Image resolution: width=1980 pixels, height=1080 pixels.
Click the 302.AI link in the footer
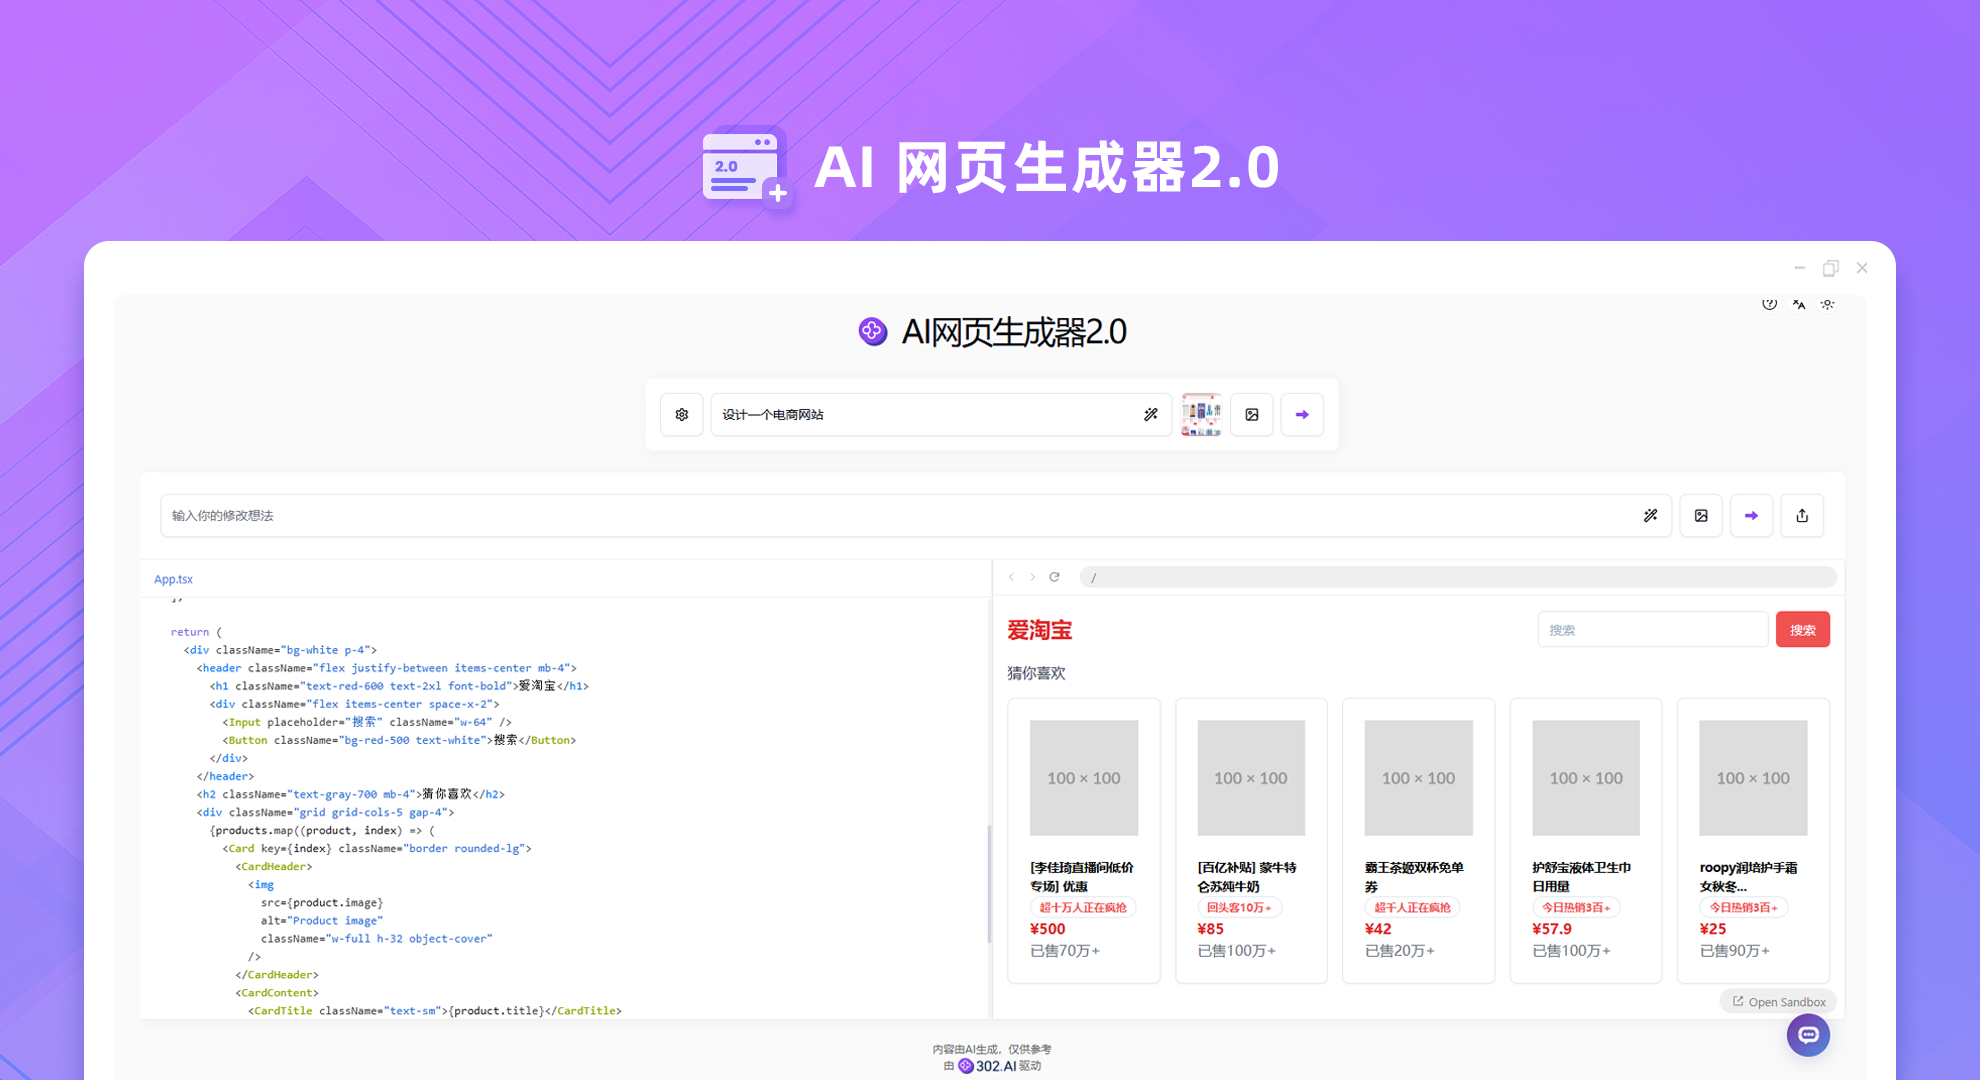coord(987,1066)
